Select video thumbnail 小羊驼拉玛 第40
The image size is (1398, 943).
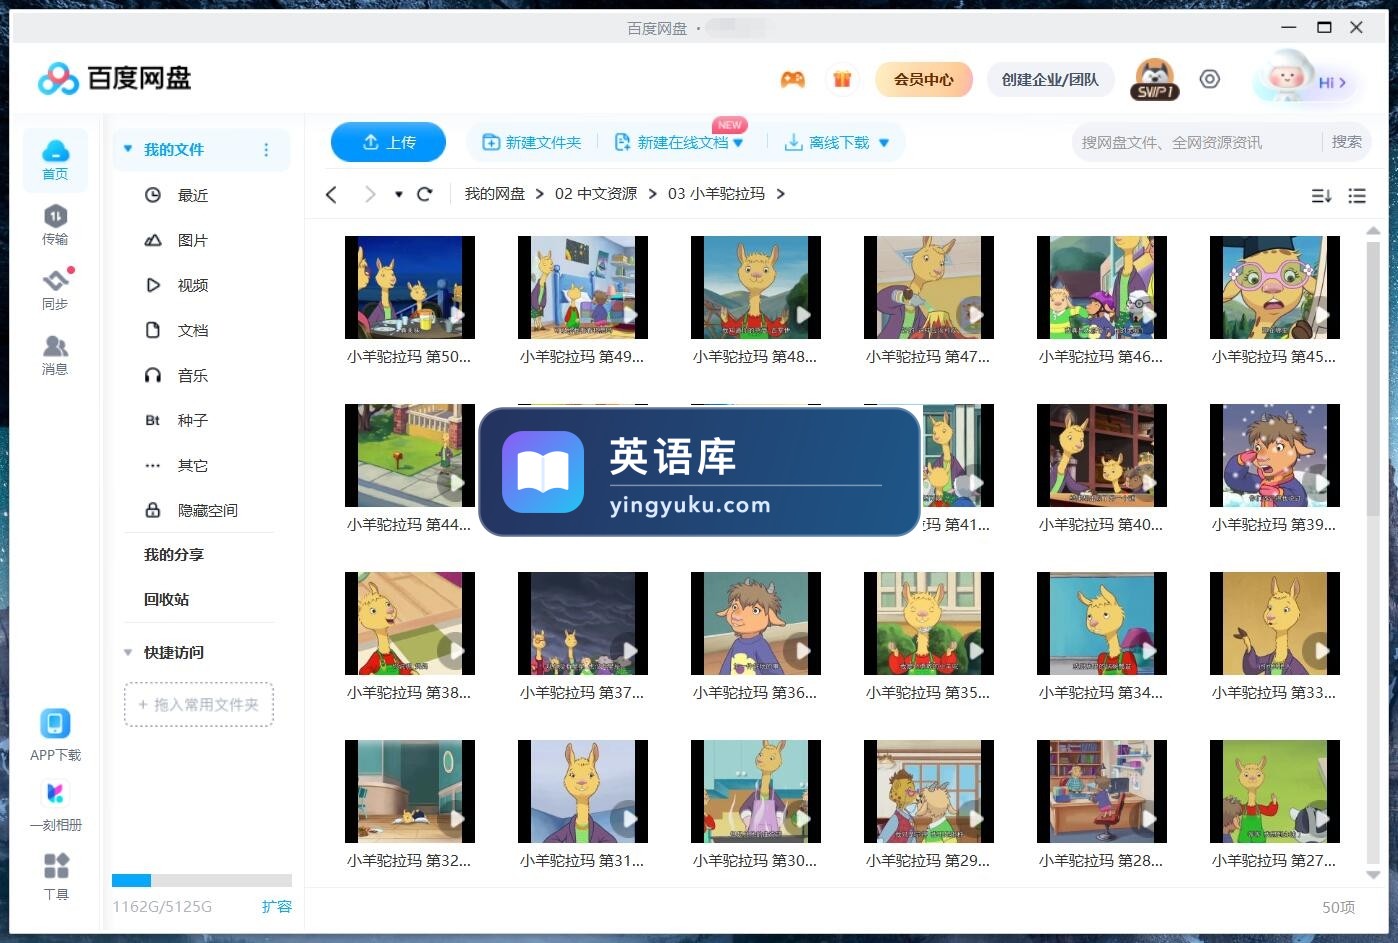(1101, 455)
